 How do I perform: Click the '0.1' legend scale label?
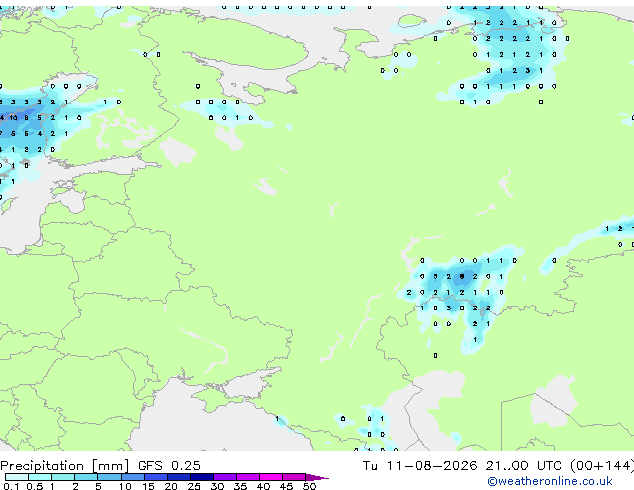11,486
